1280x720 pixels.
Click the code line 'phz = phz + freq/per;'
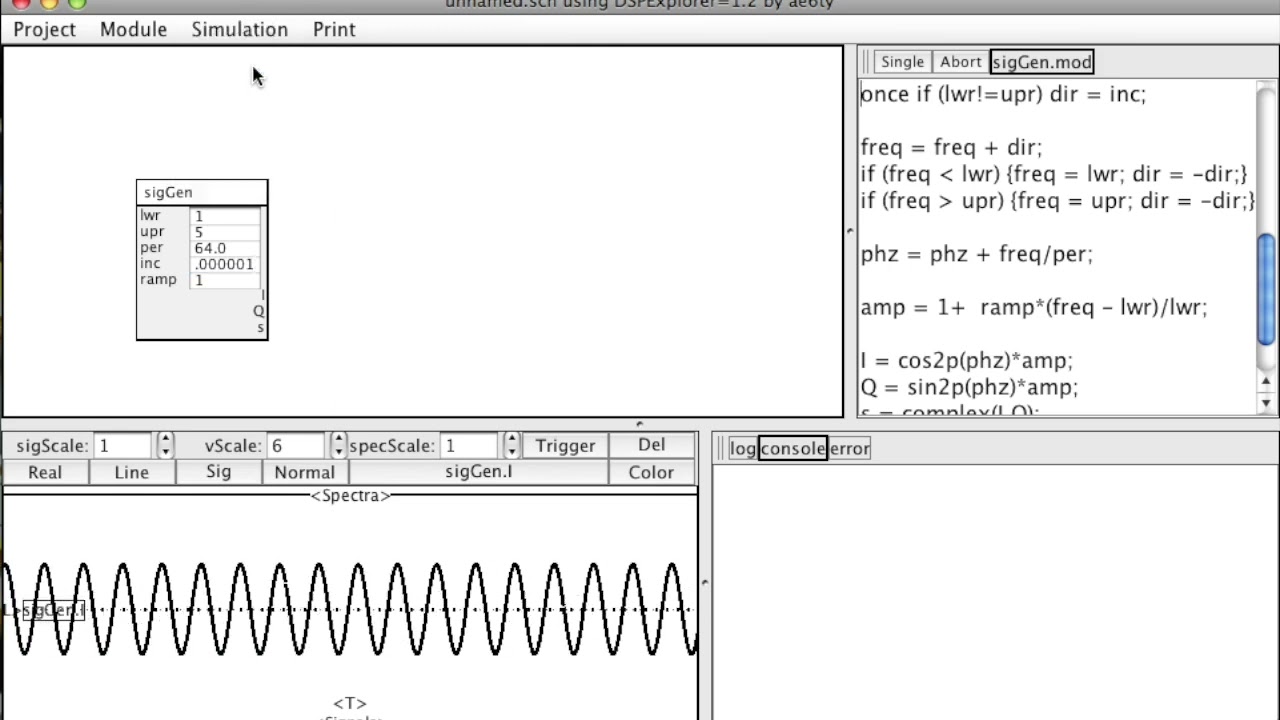[x=977, y=254]
